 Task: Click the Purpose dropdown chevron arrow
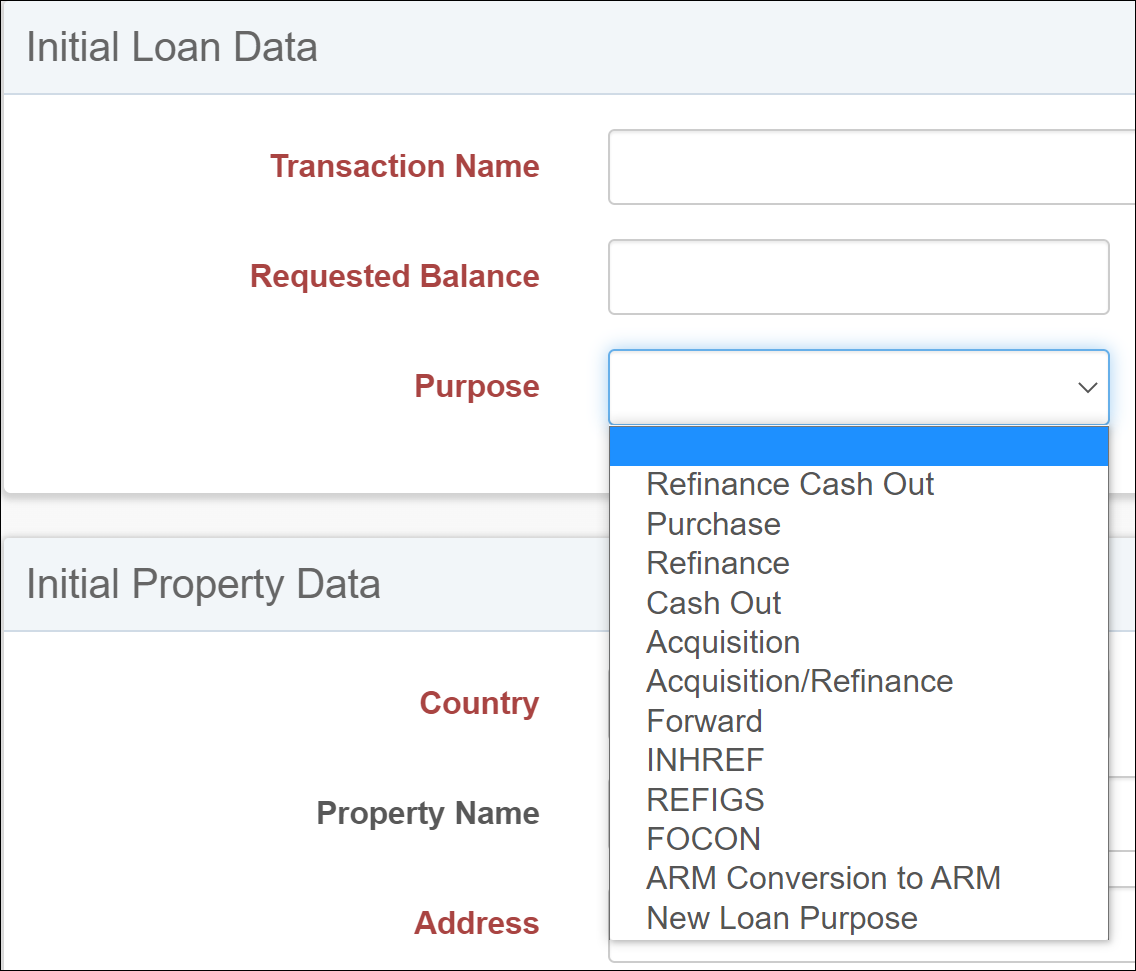click(1087, 387)
